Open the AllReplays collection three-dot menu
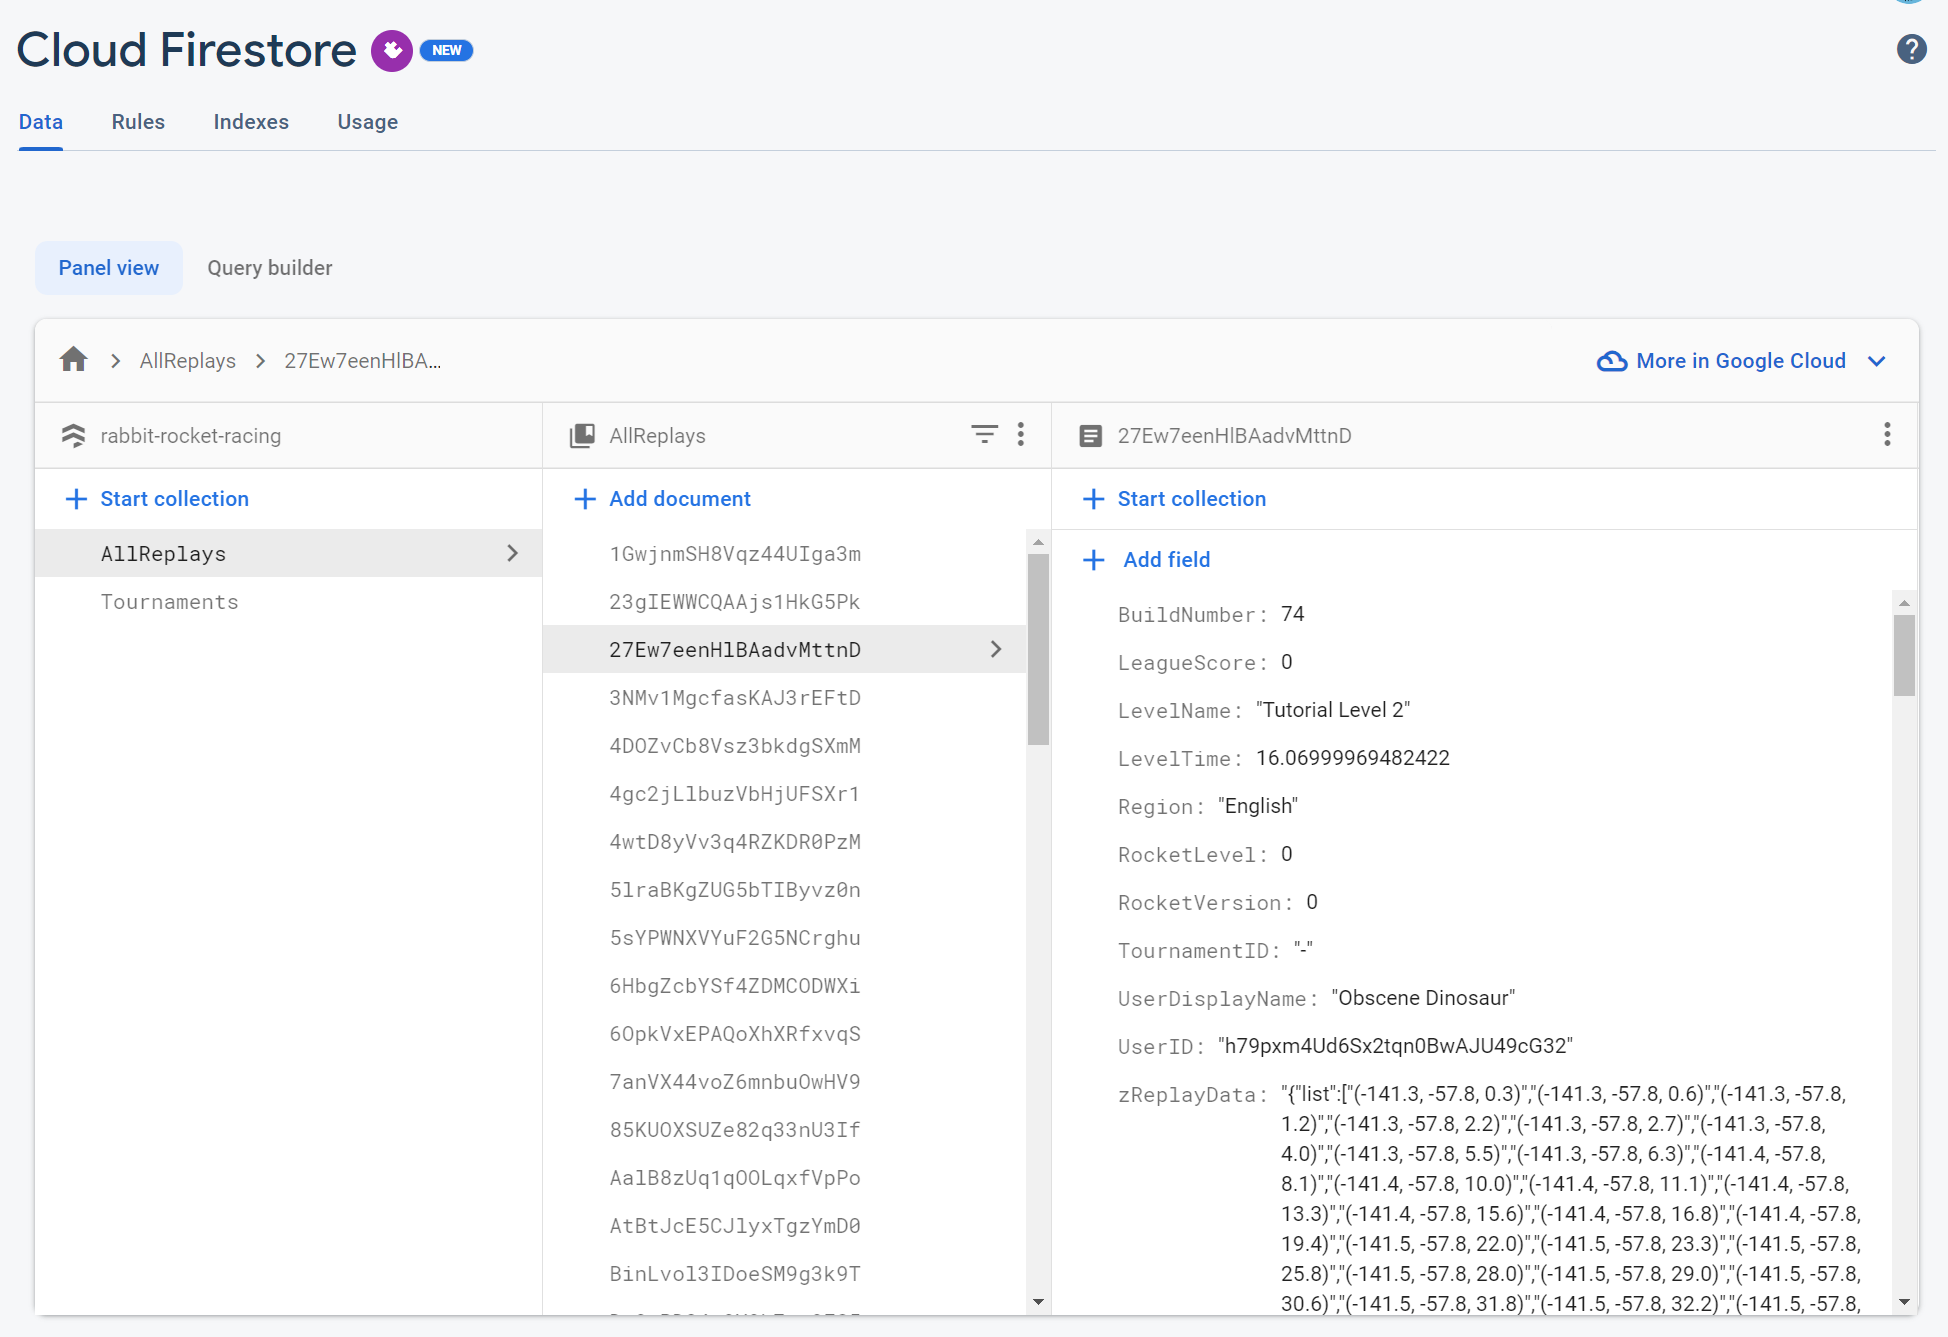Viewport: 1948px width, 1337px height. (1020, 434)
